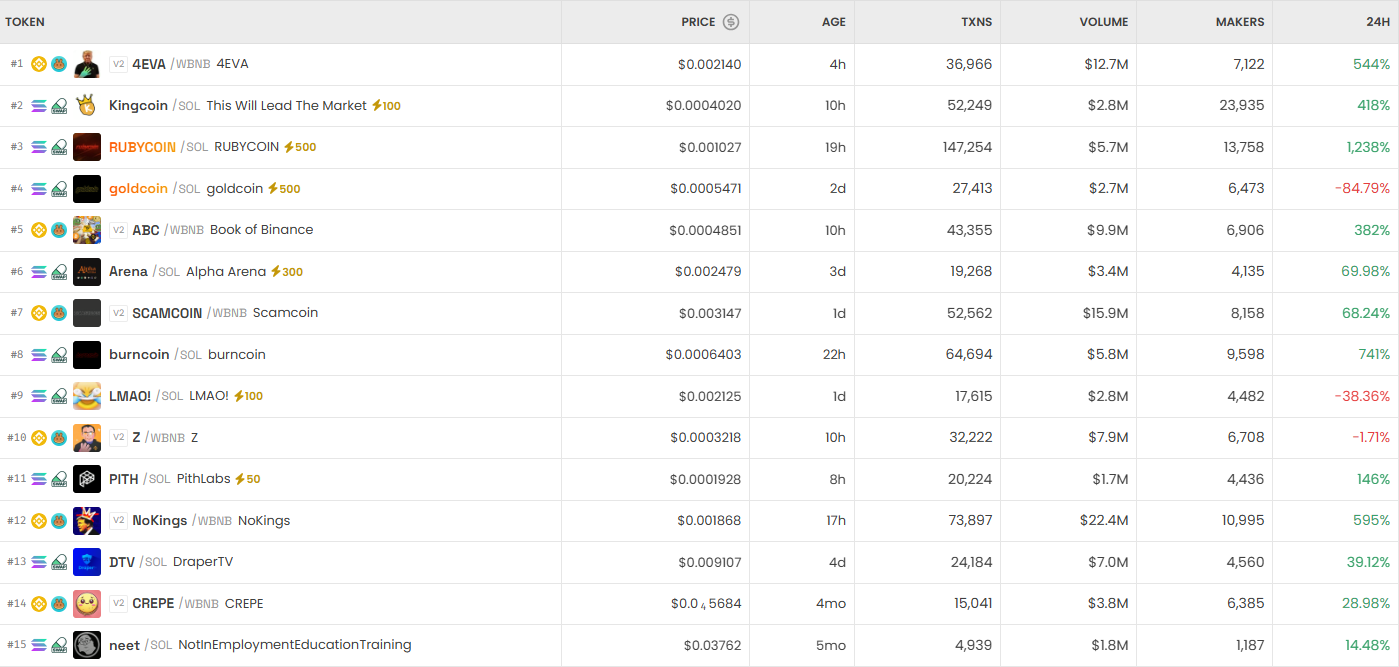
Task: Sort tokens by the 24H column header
Action: point(1380,21)
